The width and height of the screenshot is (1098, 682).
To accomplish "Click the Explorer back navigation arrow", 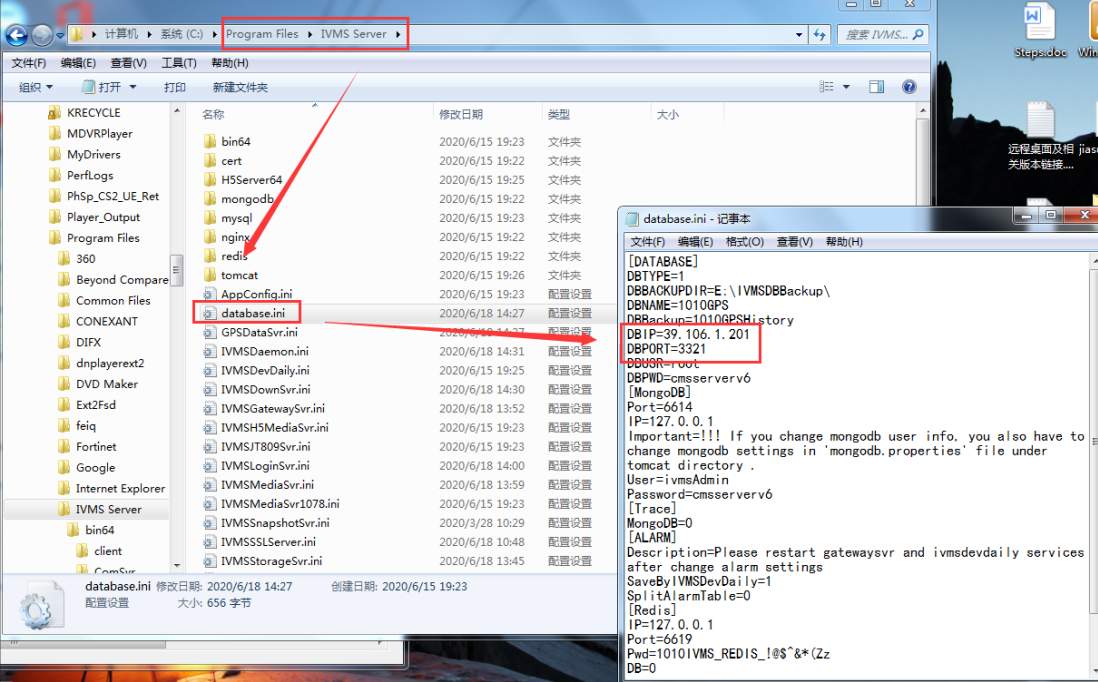I will click(x=16, y=34).
